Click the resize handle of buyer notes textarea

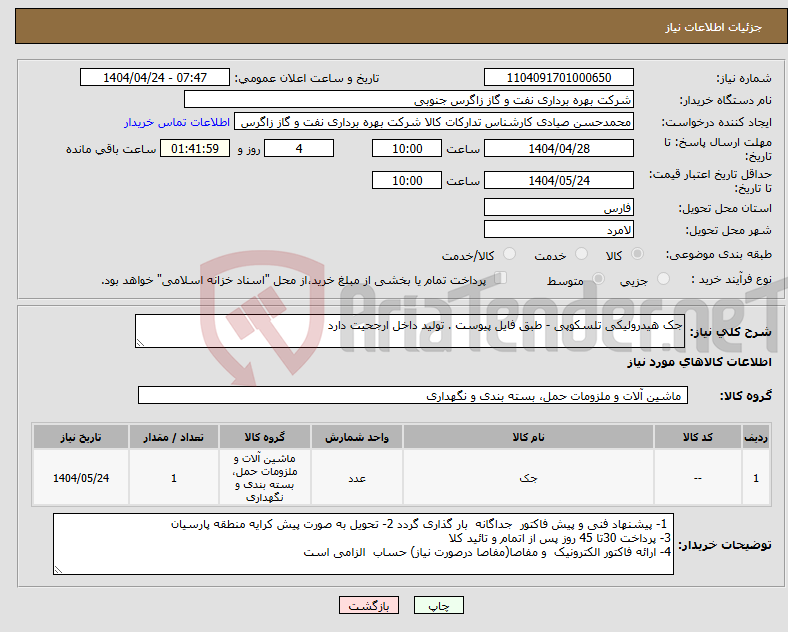pyautogui.click(x=58, y=570)
